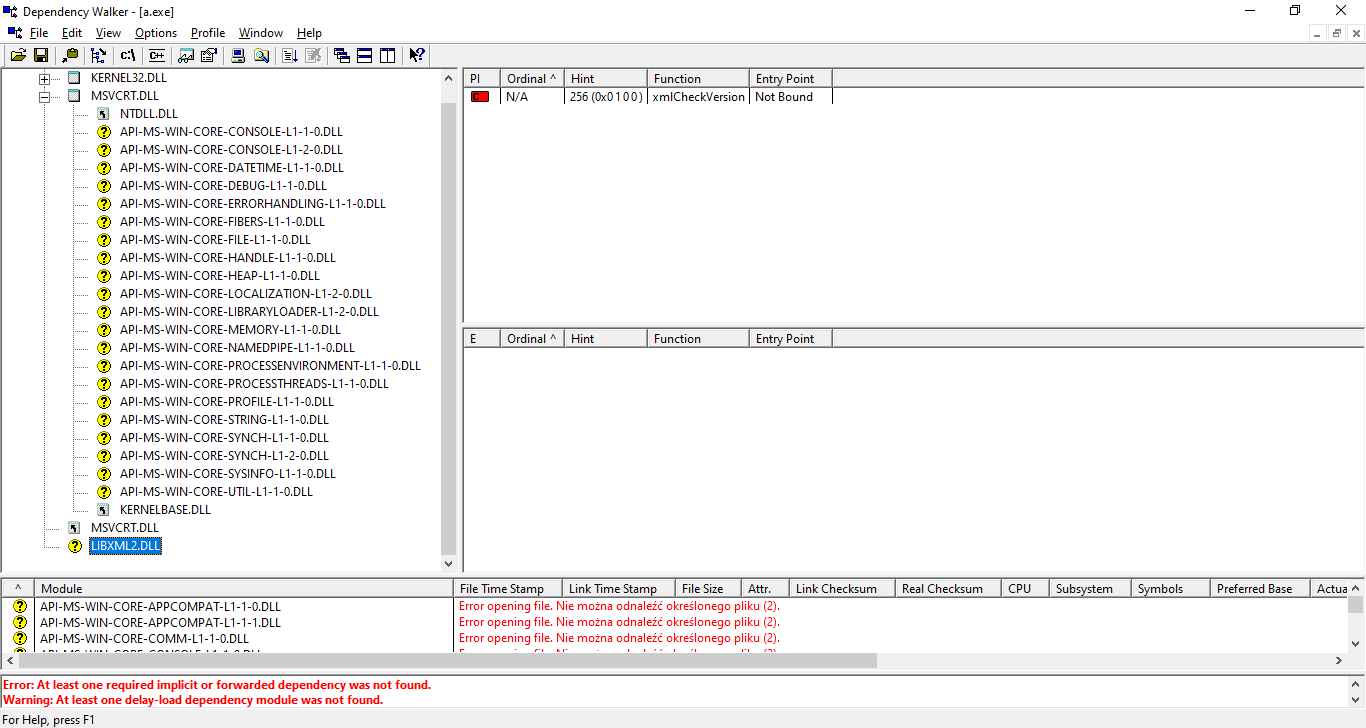Open the Window menu
This screenshot has width=1366, height=728.
click(261, 33)
